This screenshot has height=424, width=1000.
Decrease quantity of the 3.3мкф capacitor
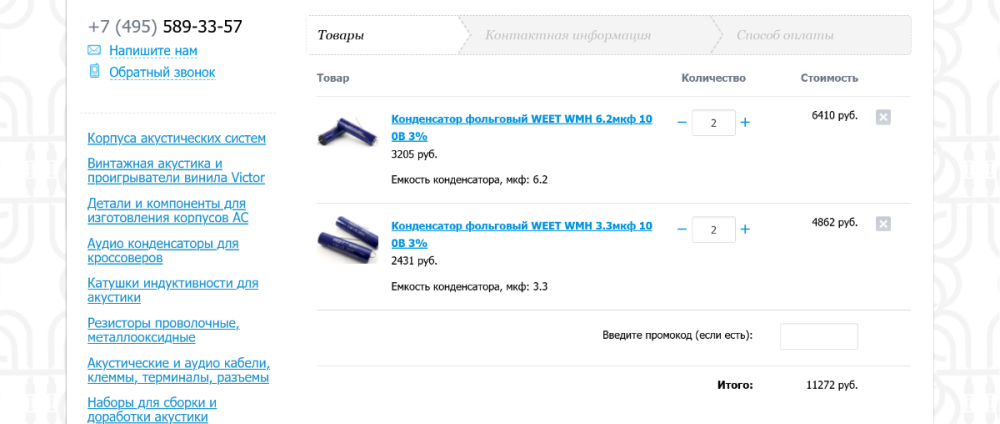[x=682, y=230]
